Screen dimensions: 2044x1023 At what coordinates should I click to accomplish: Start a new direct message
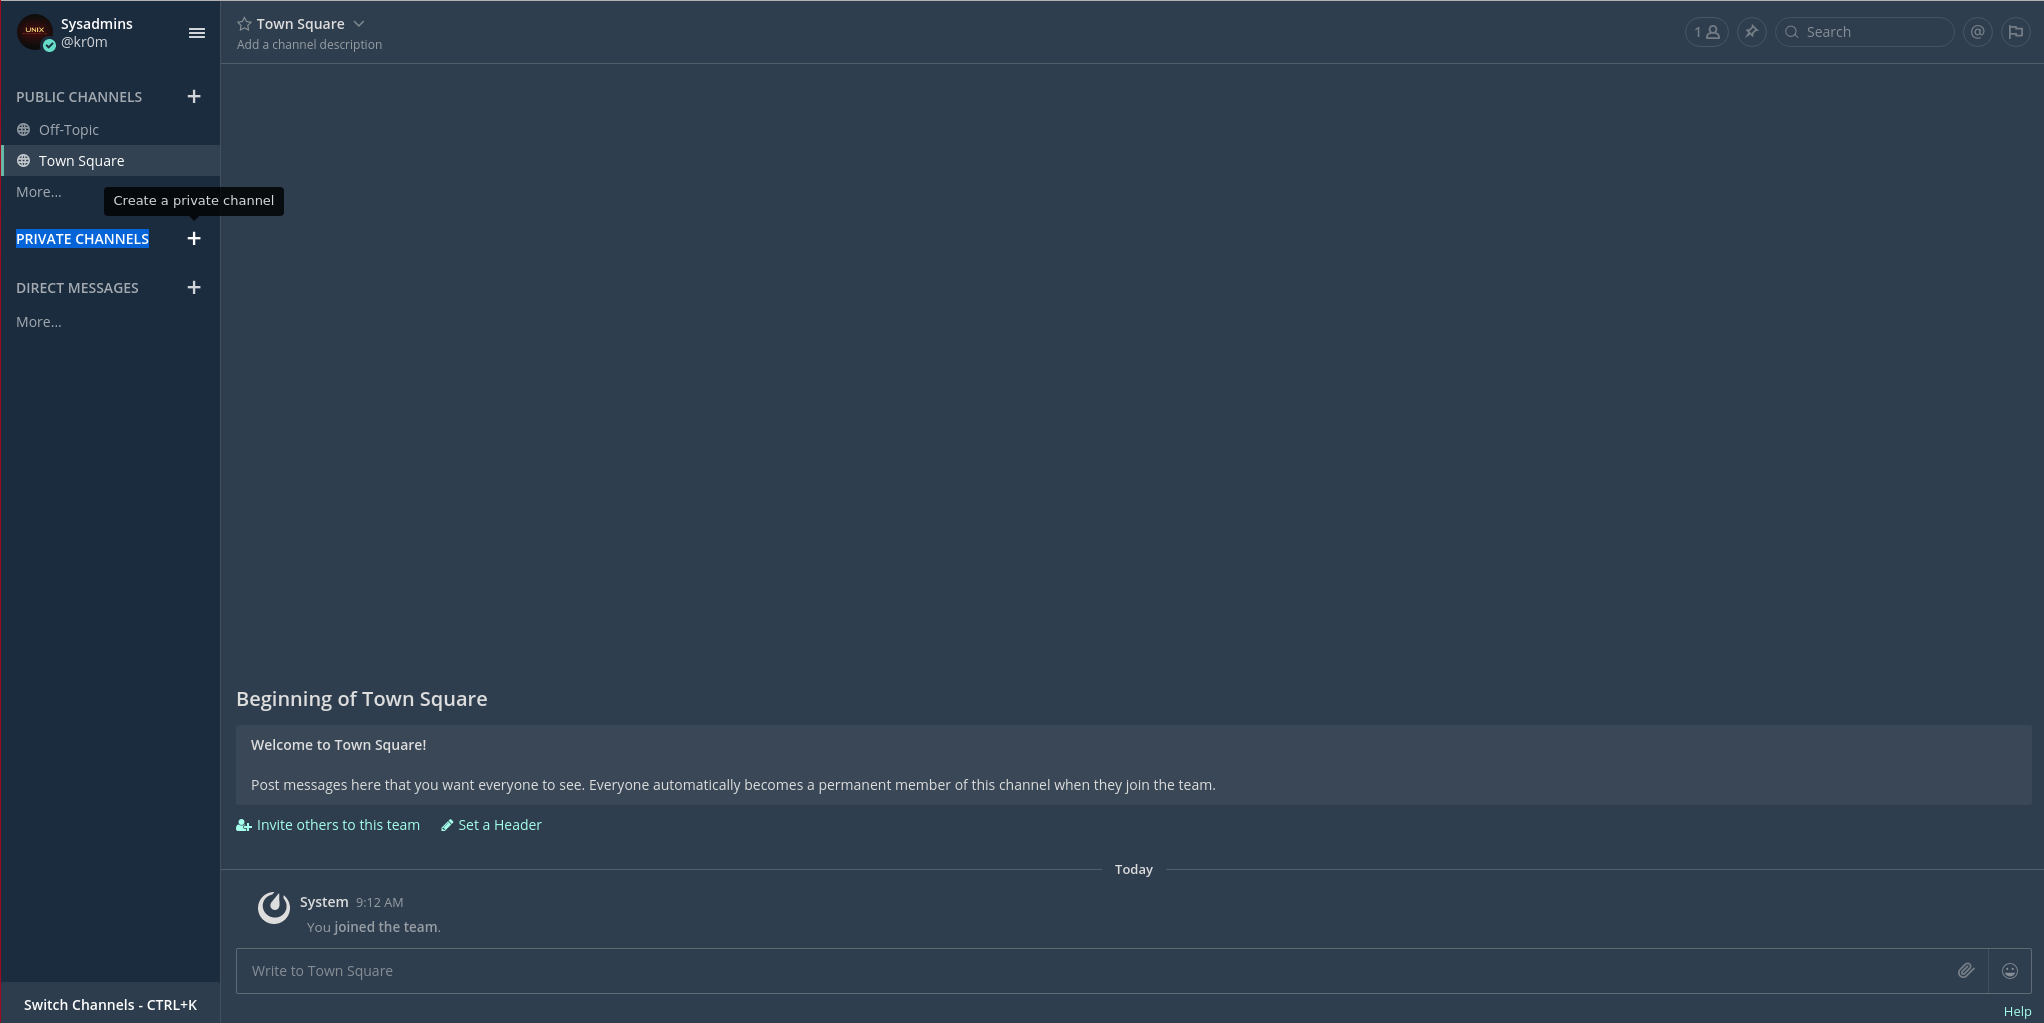click(194, 288)
